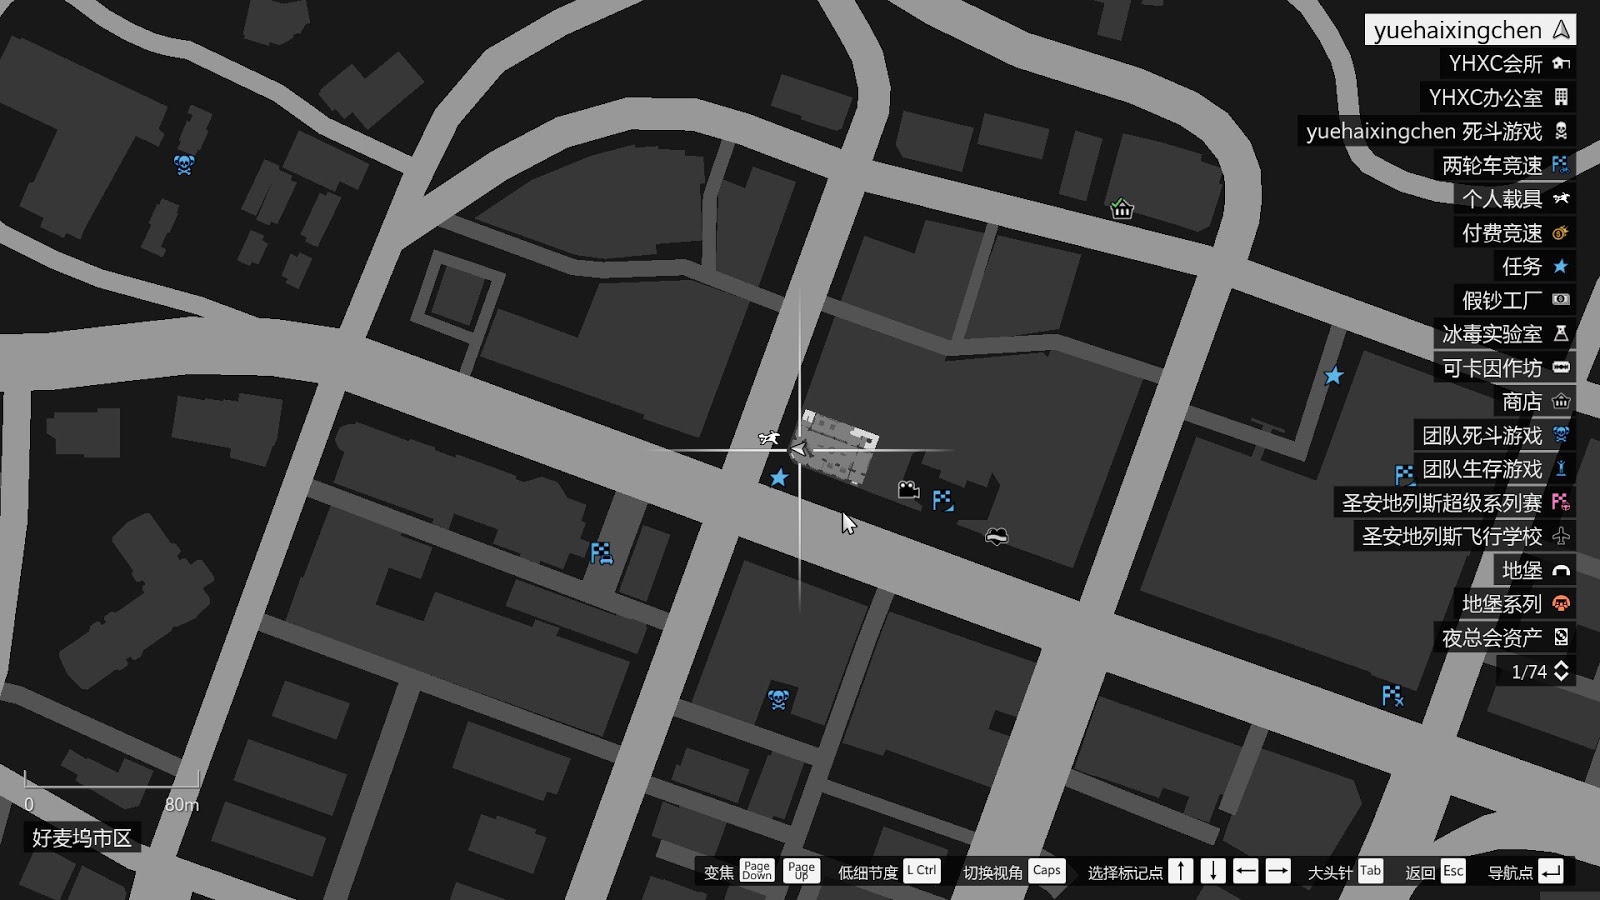Click the race flag blip left of the crosshair road
The width and height of the screenshot is (1600, 900).
point(601,553)
